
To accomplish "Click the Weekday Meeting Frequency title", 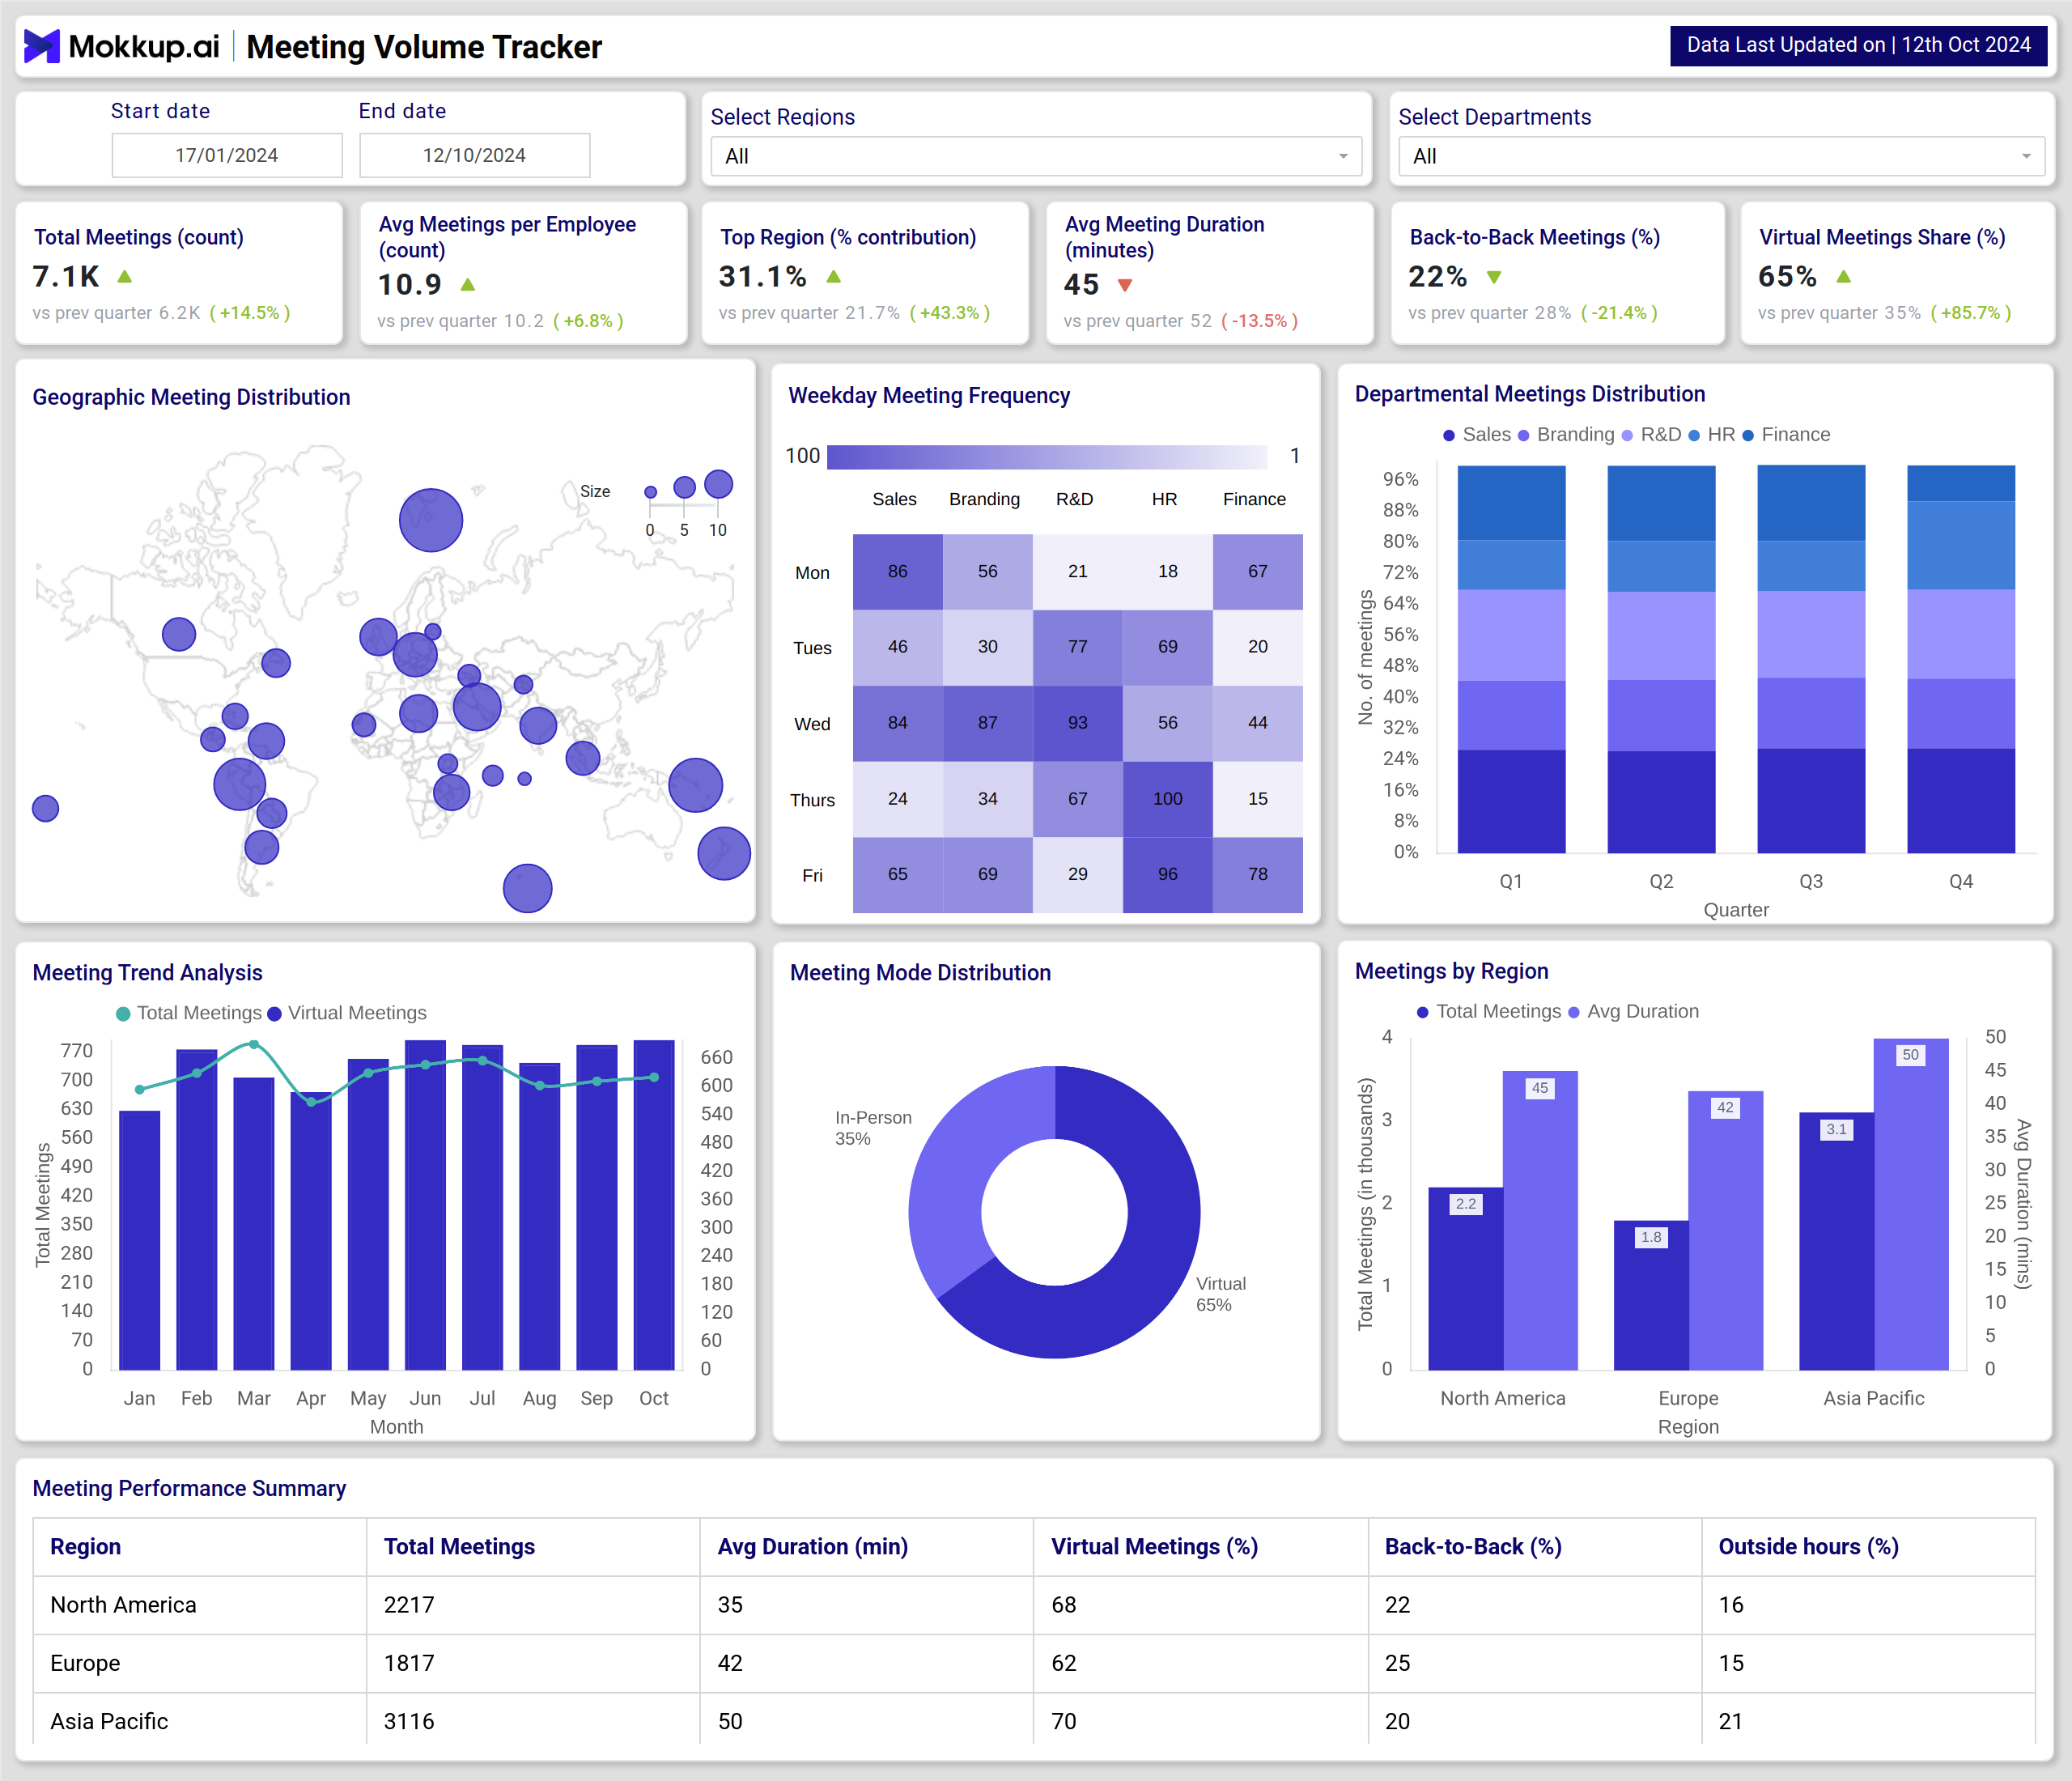I will coord(929,396).
